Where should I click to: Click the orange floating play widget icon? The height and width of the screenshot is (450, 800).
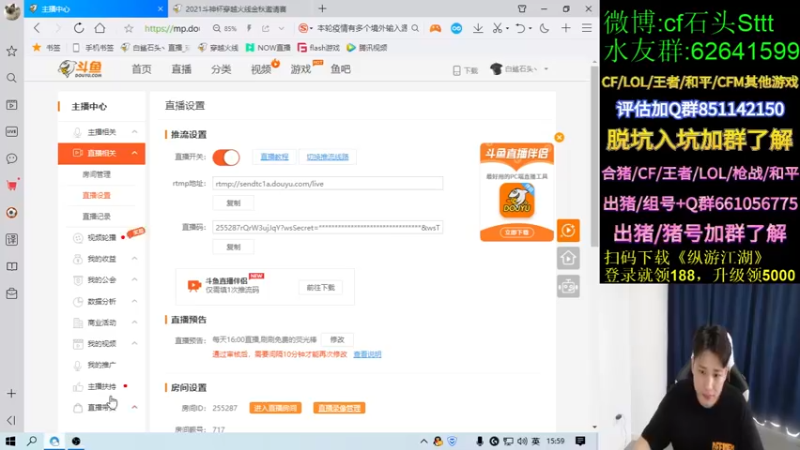tap(568, 231)
